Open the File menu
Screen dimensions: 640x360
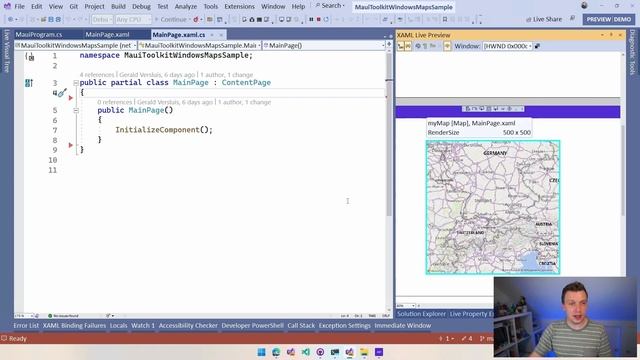[19, 7]
